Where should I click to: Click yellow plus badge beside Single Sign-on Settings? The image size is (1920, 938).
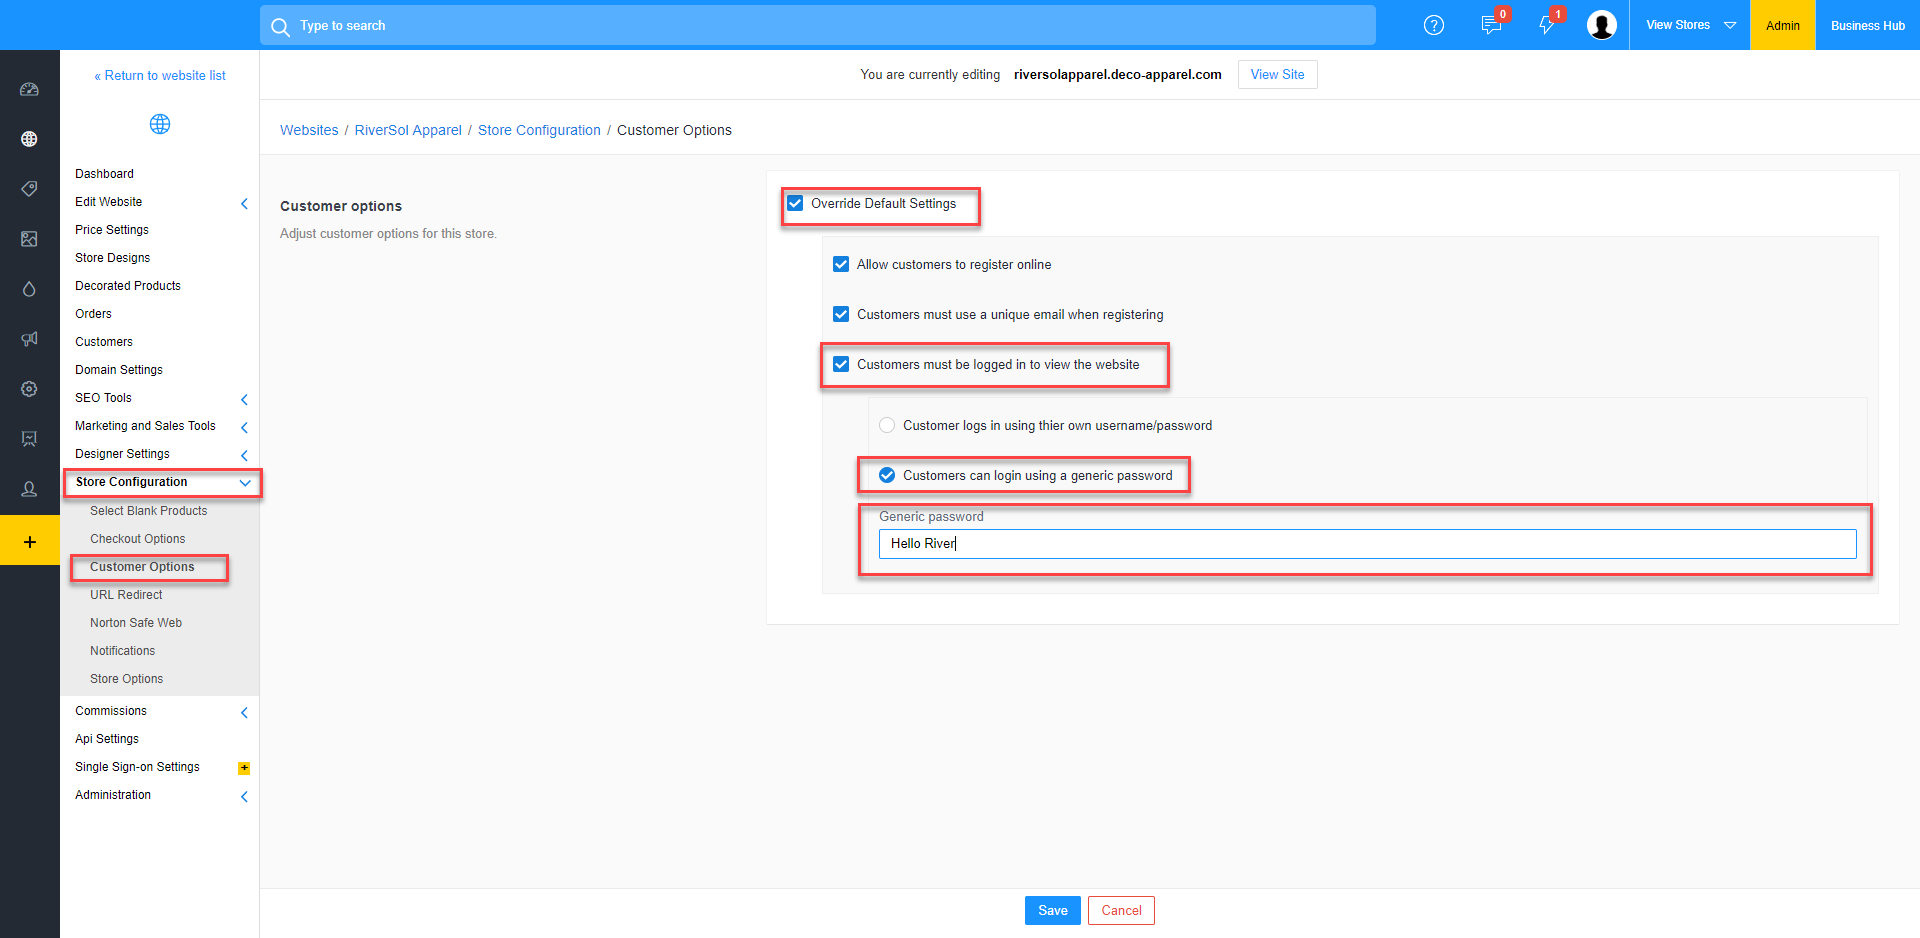click(244, 768)
